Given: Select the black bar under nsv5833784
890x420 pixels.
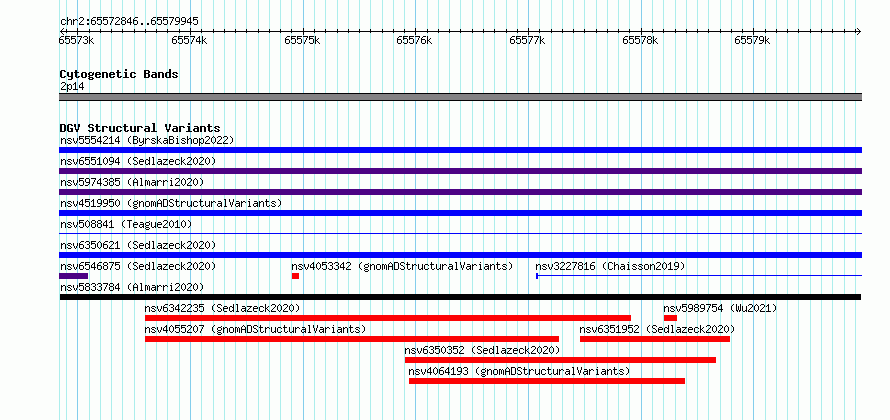Looking at the screenshot, I should [460, 297].
